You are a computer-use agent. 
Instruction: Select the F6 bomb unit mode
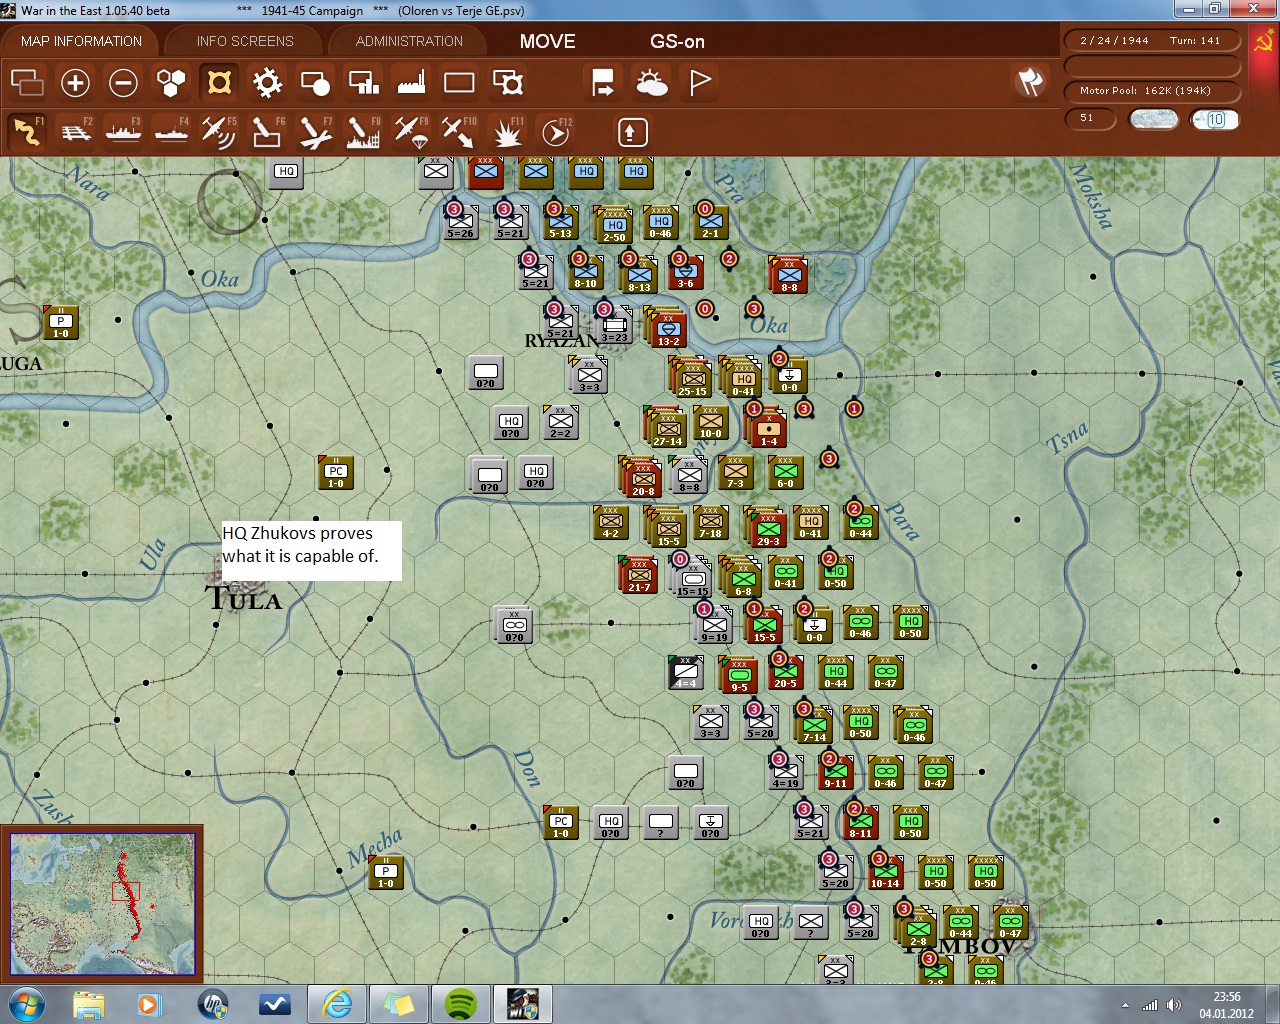coord(267,131)
